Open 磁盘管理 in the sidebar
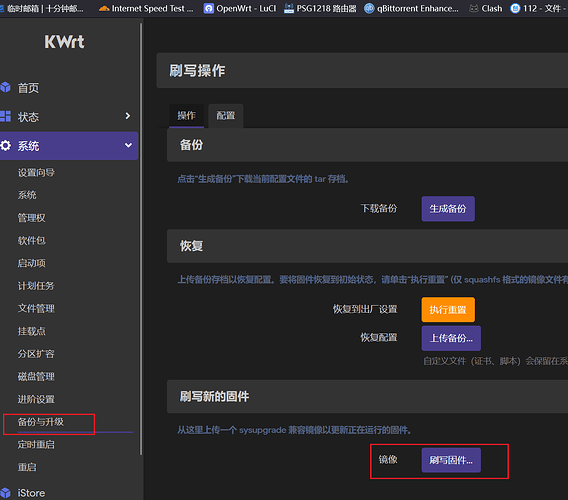 click(36, 377)
